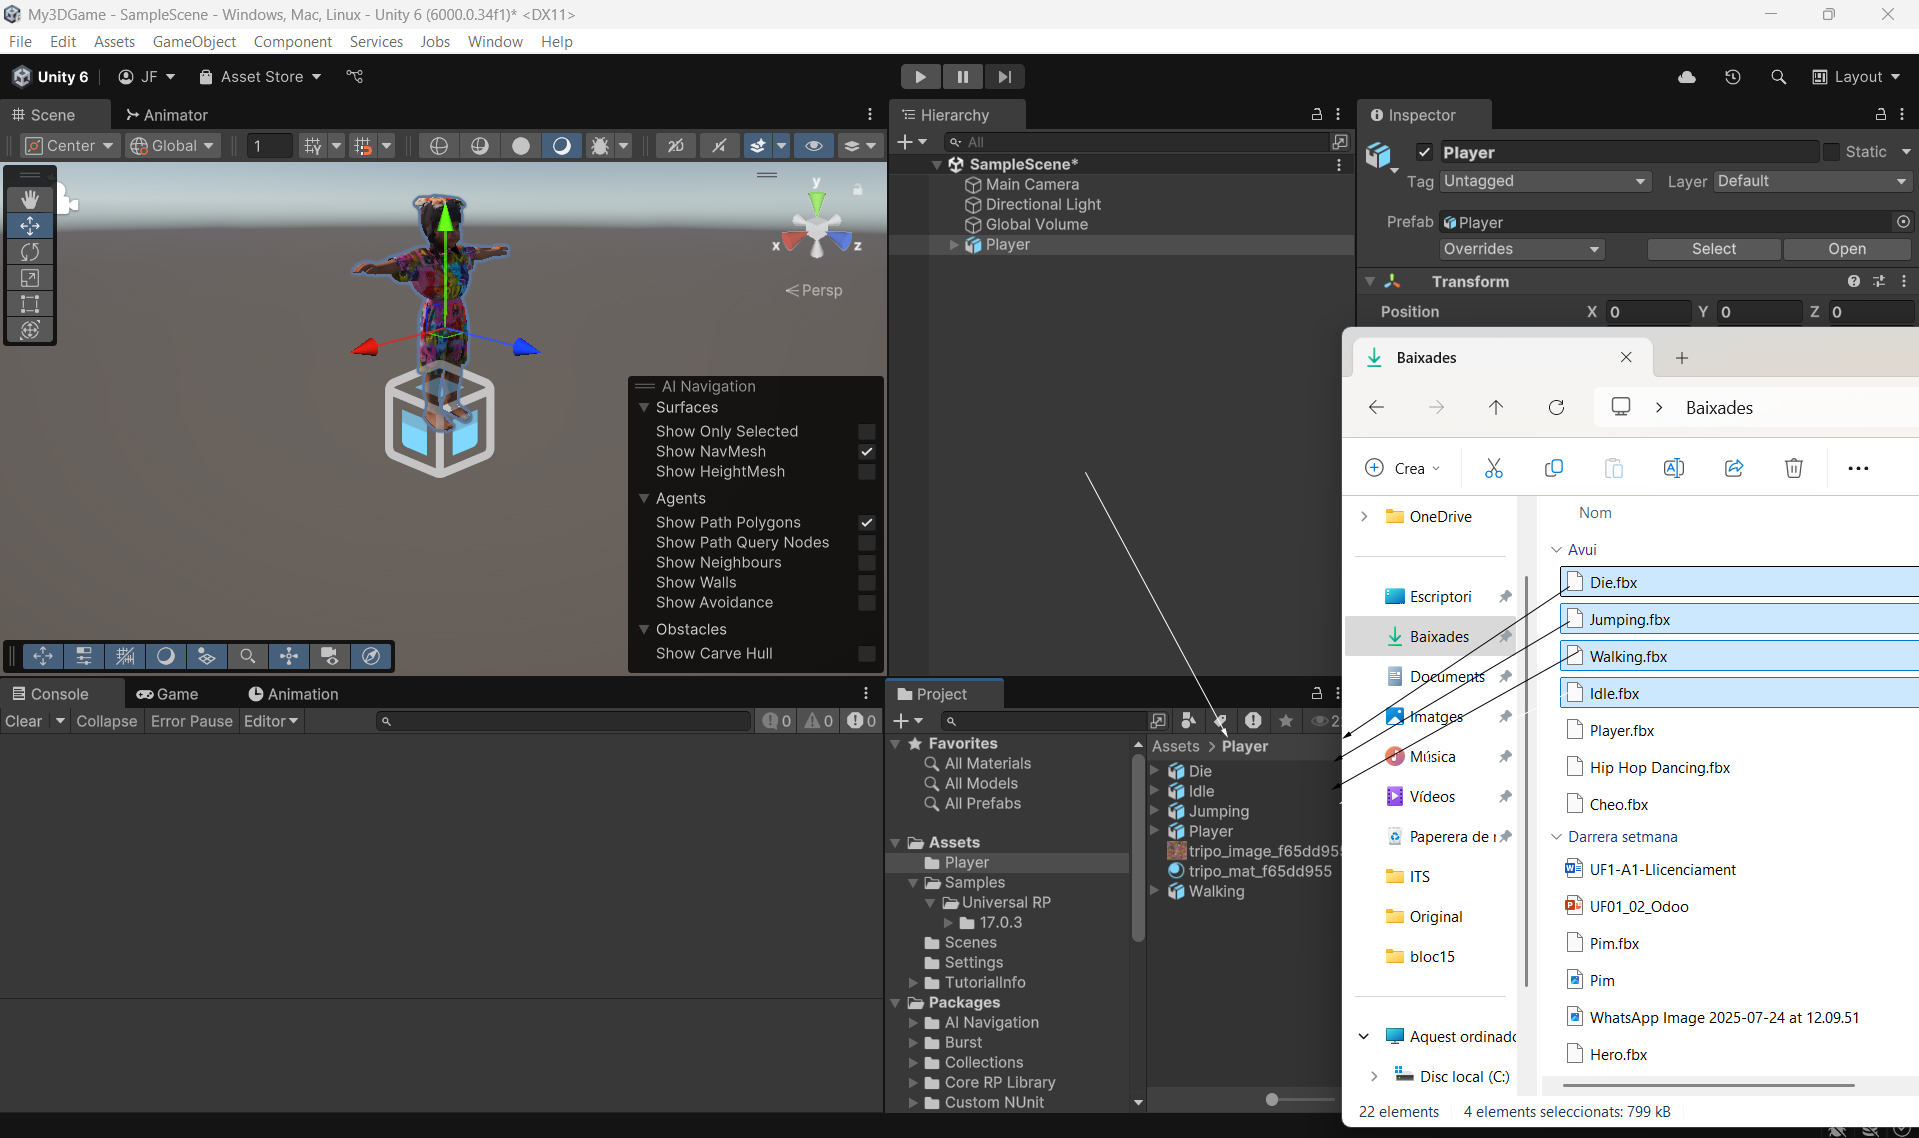
Task: Click the Open prefab button
Action: pos(1846,249)
